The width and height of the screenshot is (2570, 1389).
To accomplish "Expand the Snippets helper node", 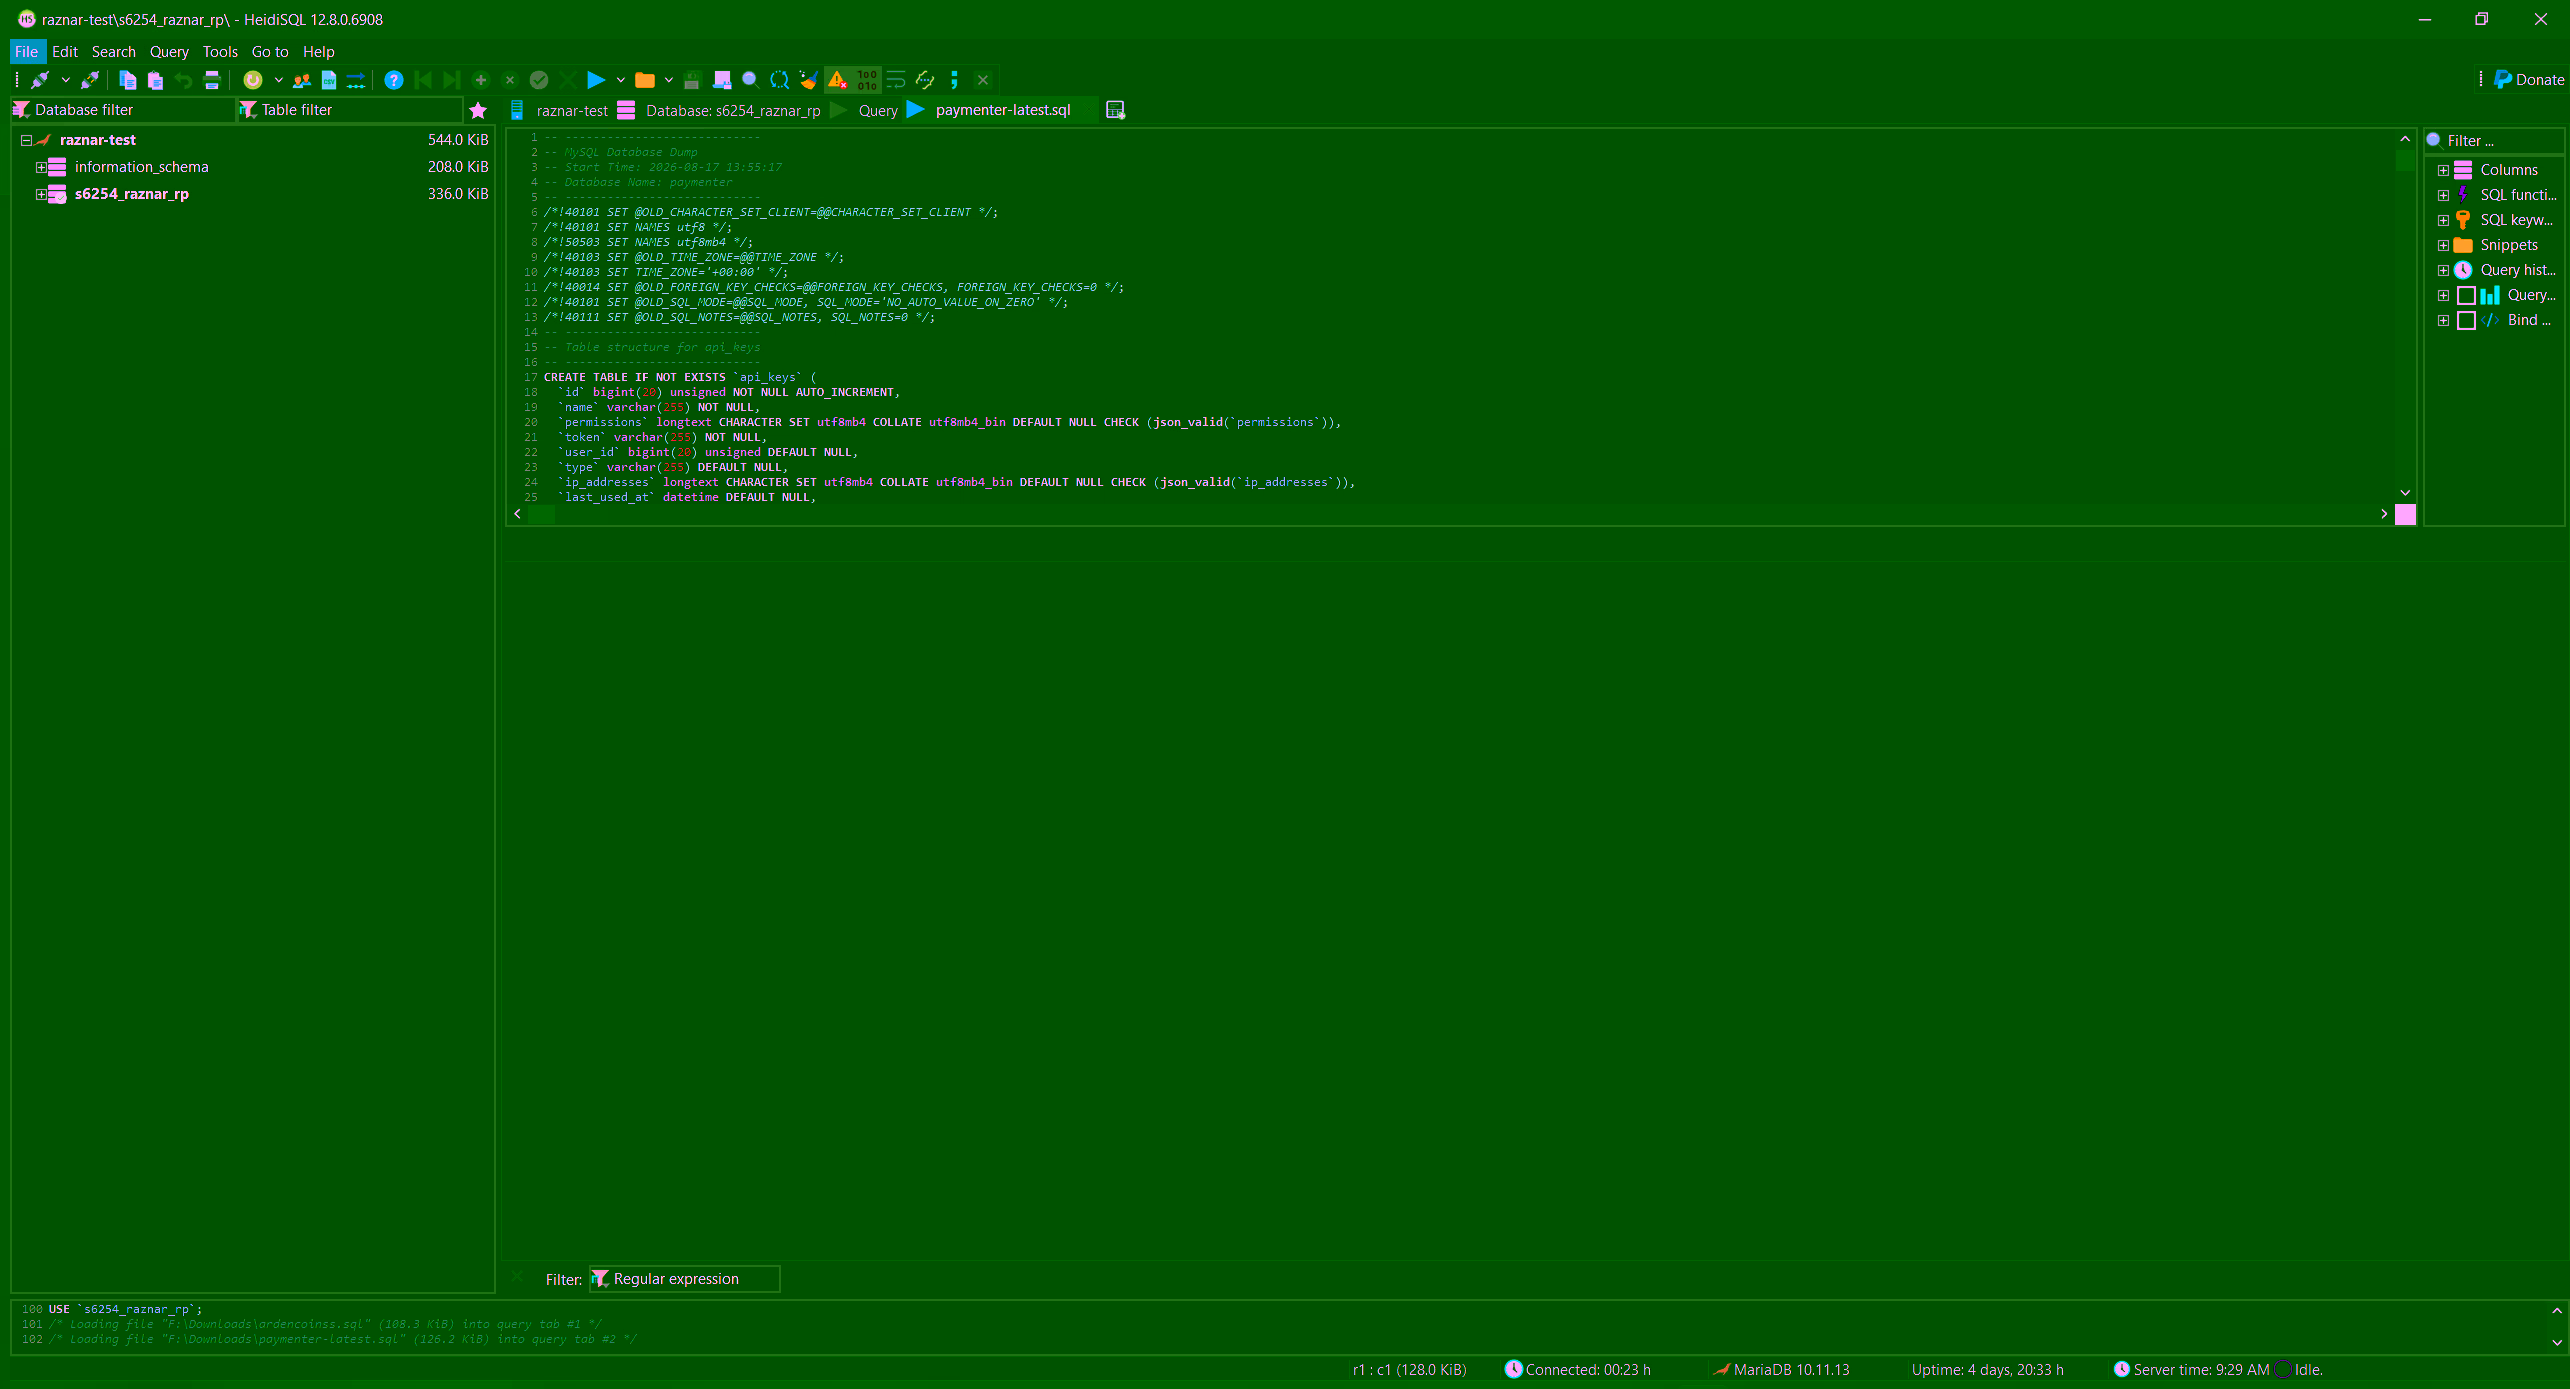I will 2443,245.
